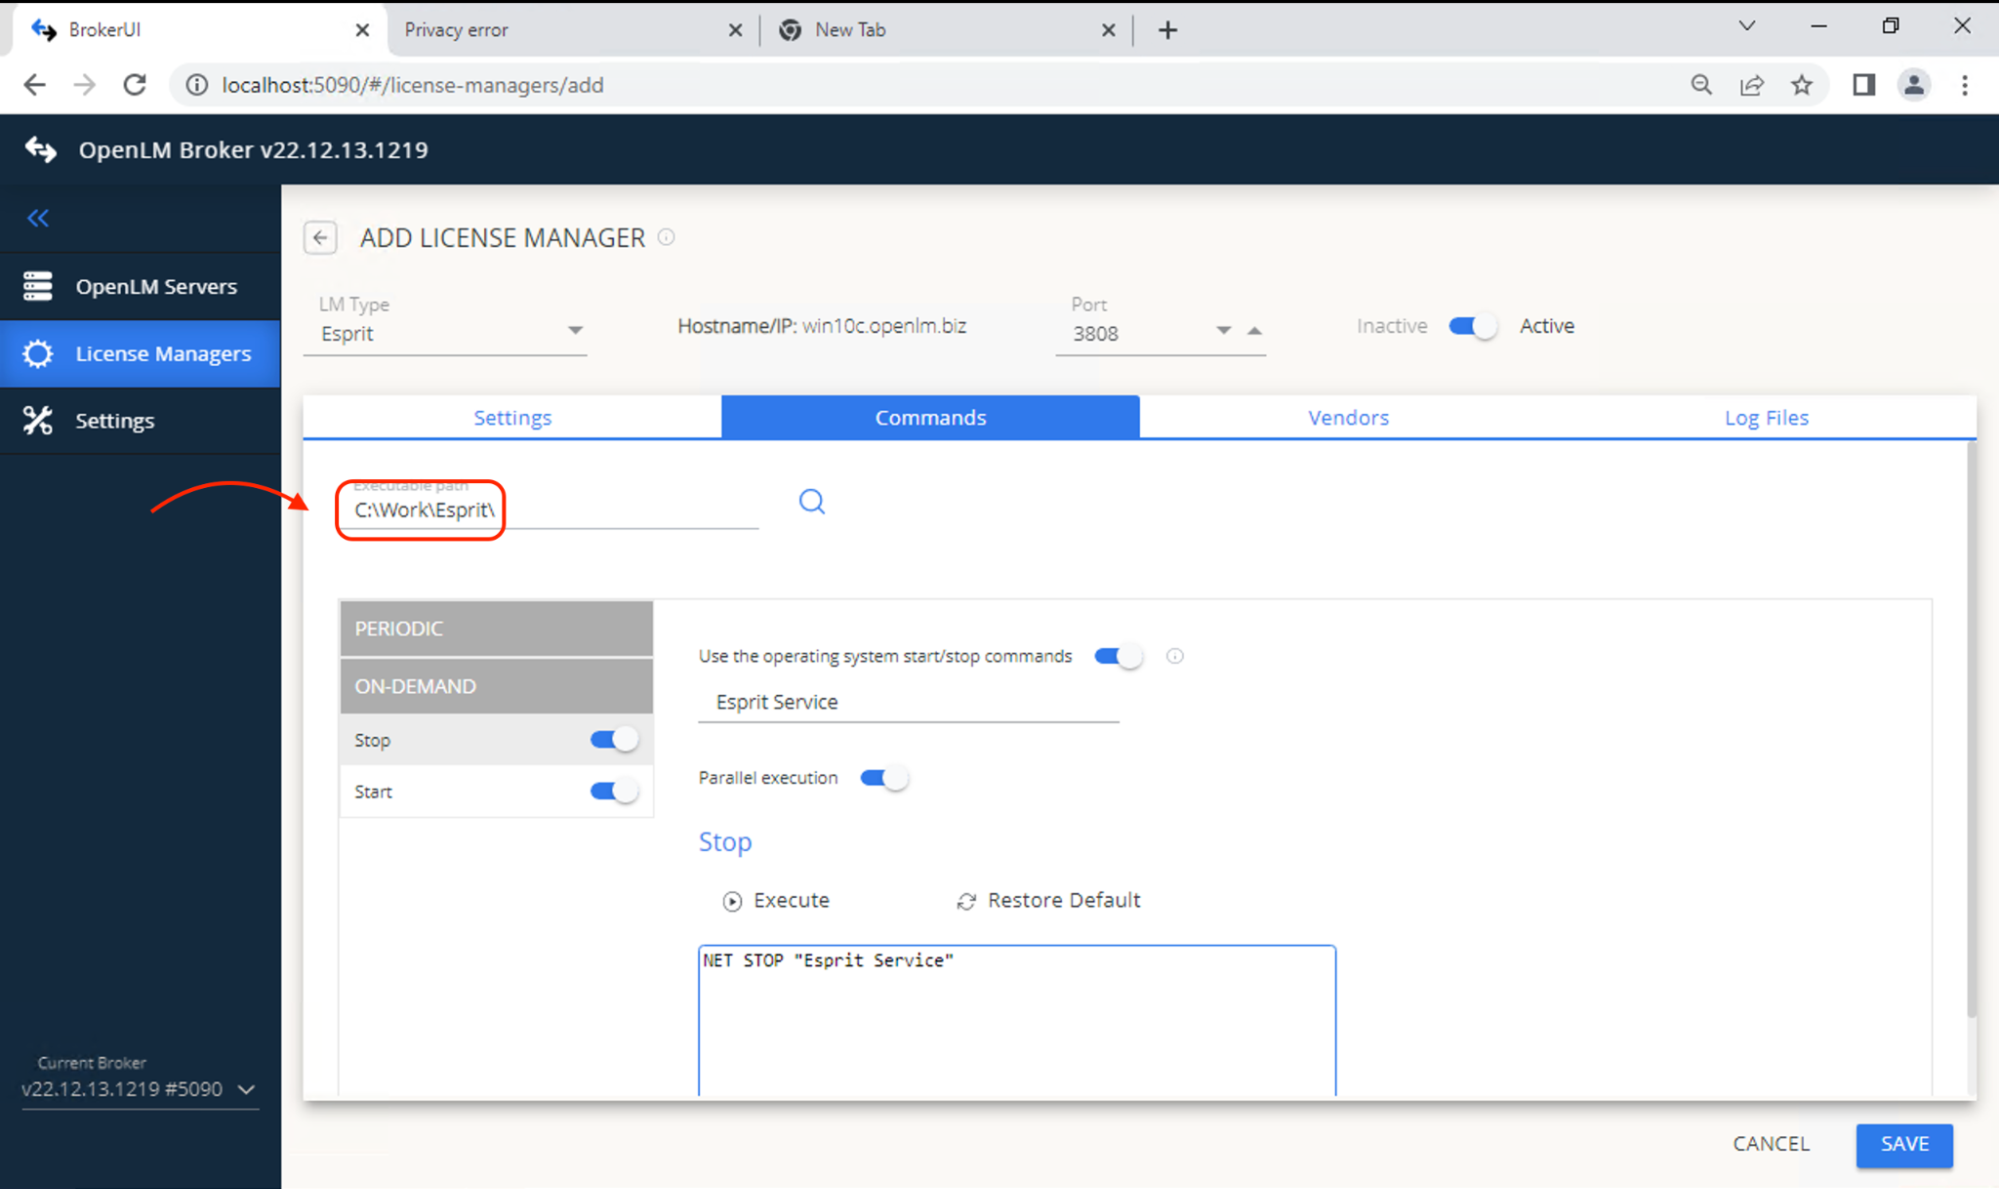The height and width of the screenshot is (1189, 1999).
Task: Expand the Port dropdown near 3808
Action: click(1222, 330)
